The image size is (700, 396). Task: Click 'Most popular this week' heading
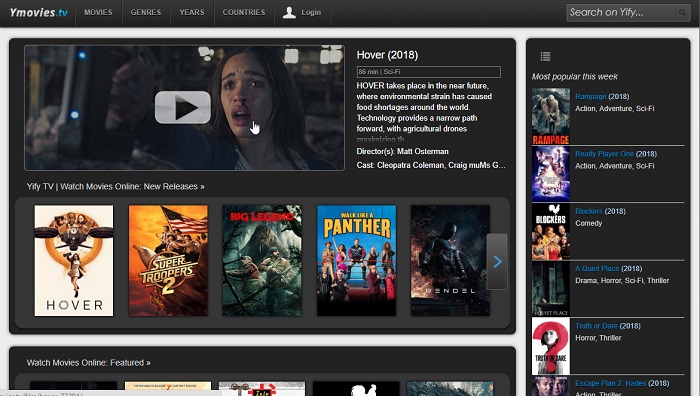(575, 77)
